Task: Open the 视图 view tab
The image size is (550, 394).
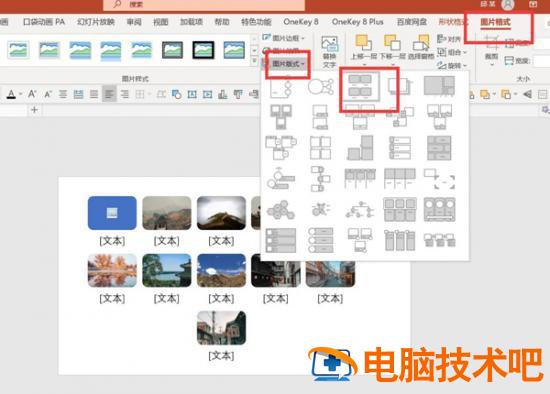Action: [161, 22]
